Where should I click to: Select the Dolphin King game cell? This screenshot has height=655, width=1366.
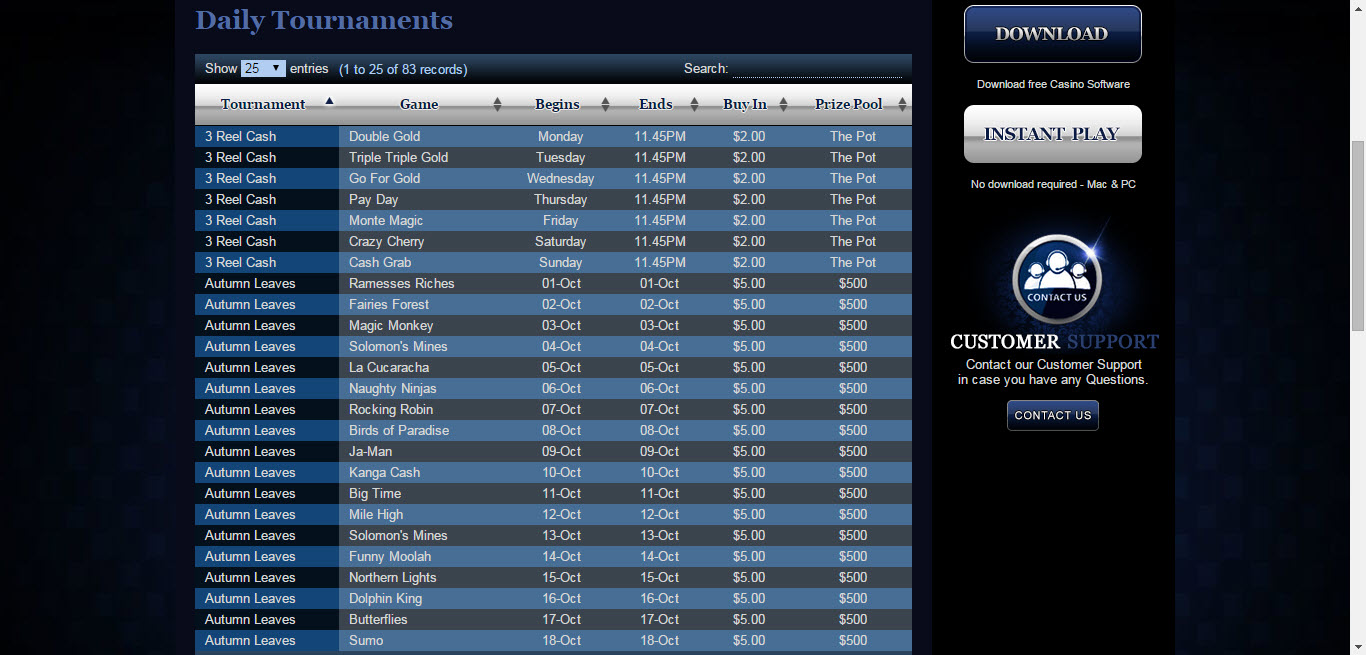(423, 598)
